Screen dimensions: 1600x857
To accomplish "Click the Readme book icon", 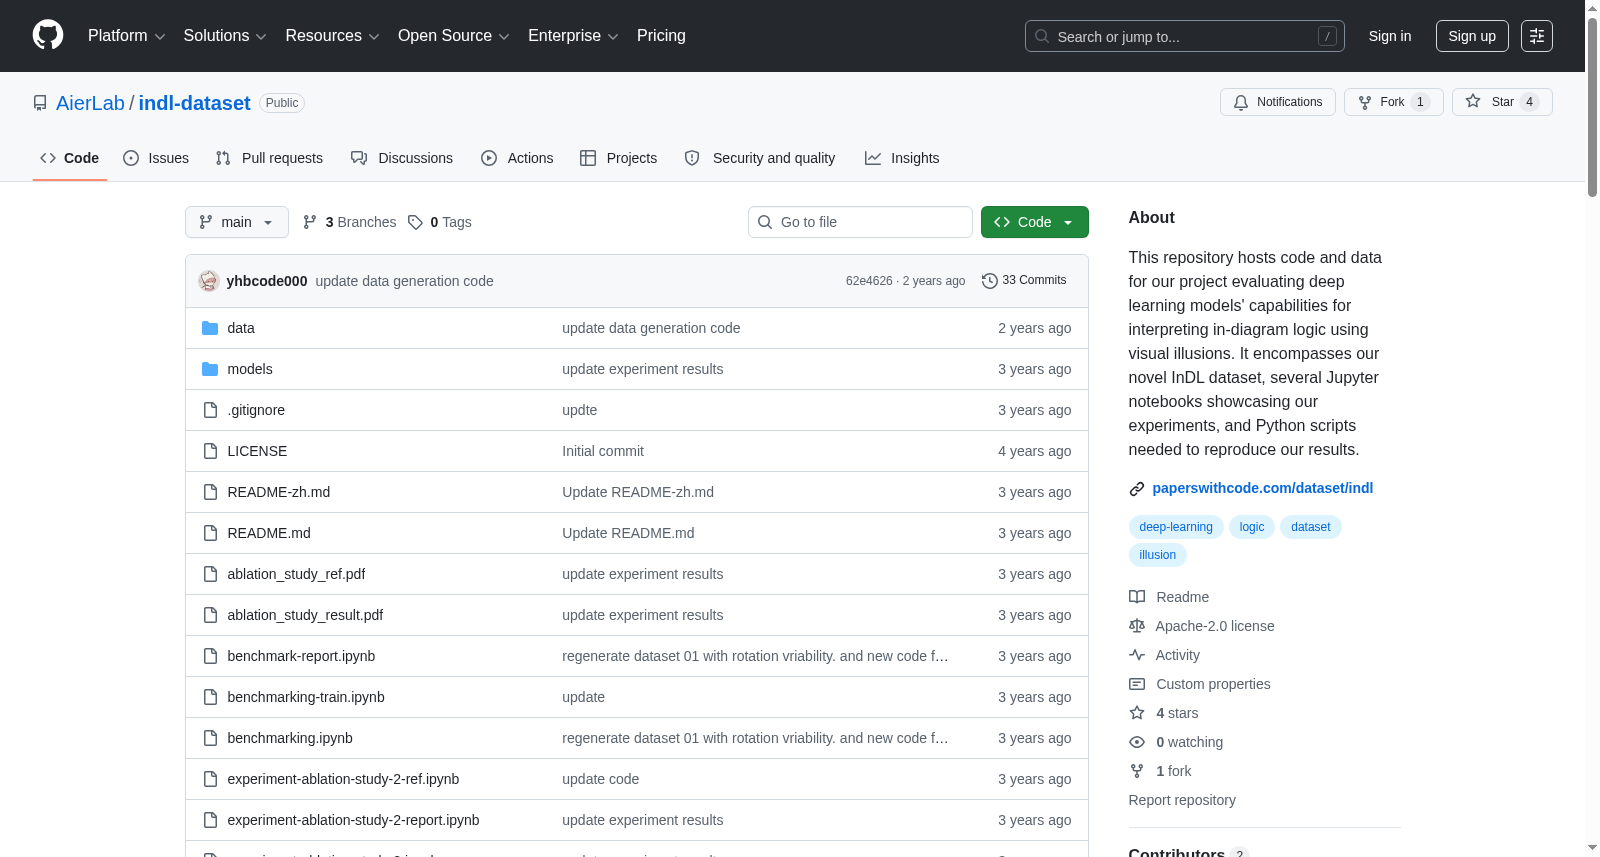I will click(x=1137, y=597).
